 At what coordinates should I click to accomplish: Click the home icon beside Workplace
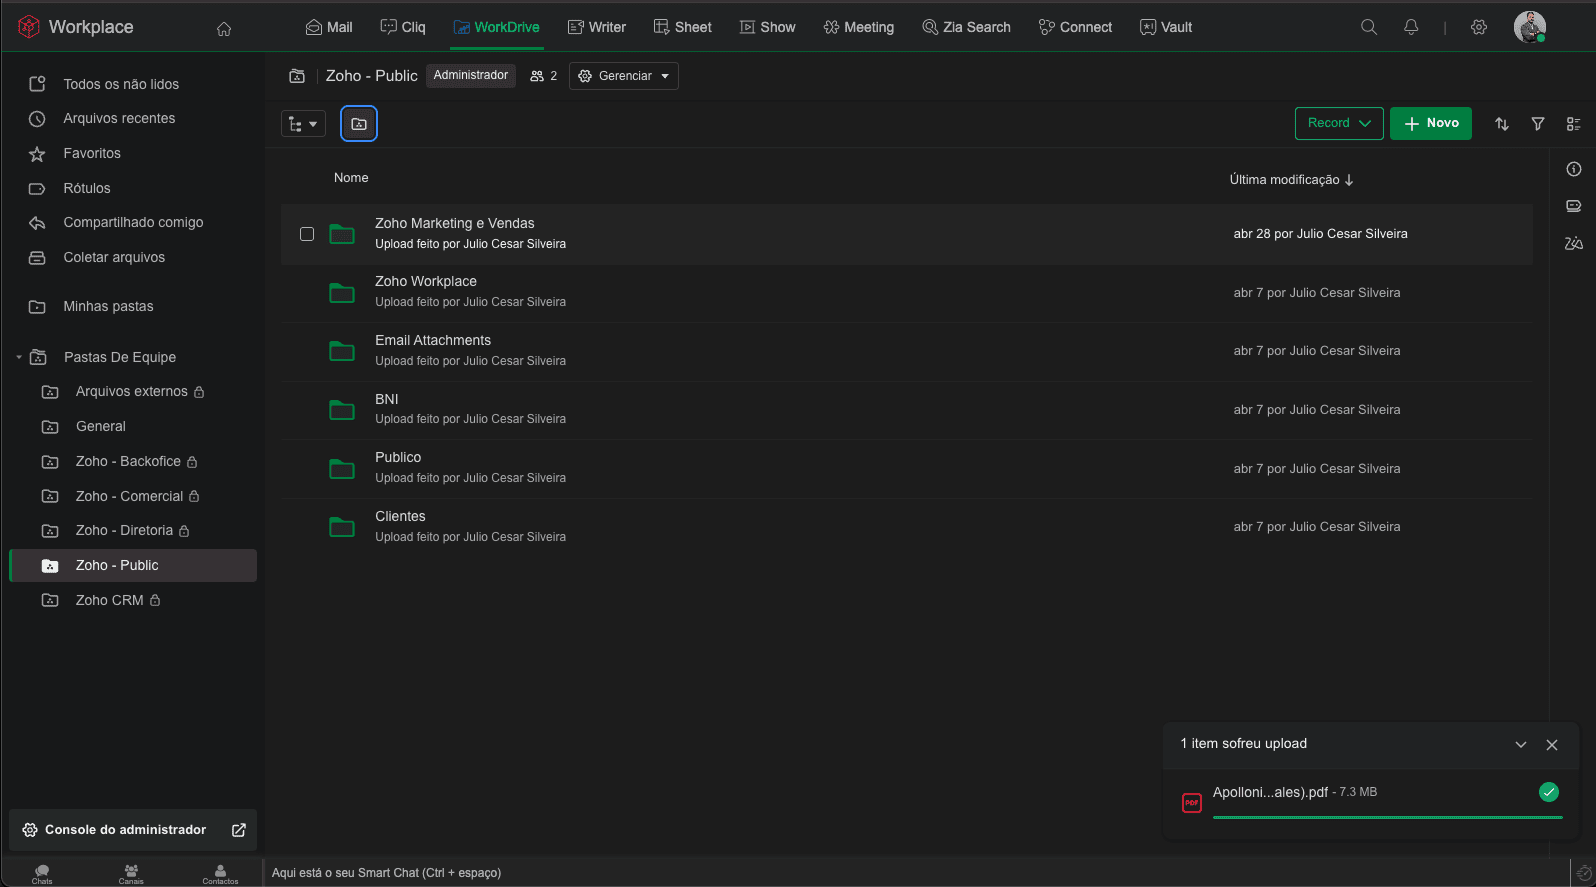tap(224, 29)
